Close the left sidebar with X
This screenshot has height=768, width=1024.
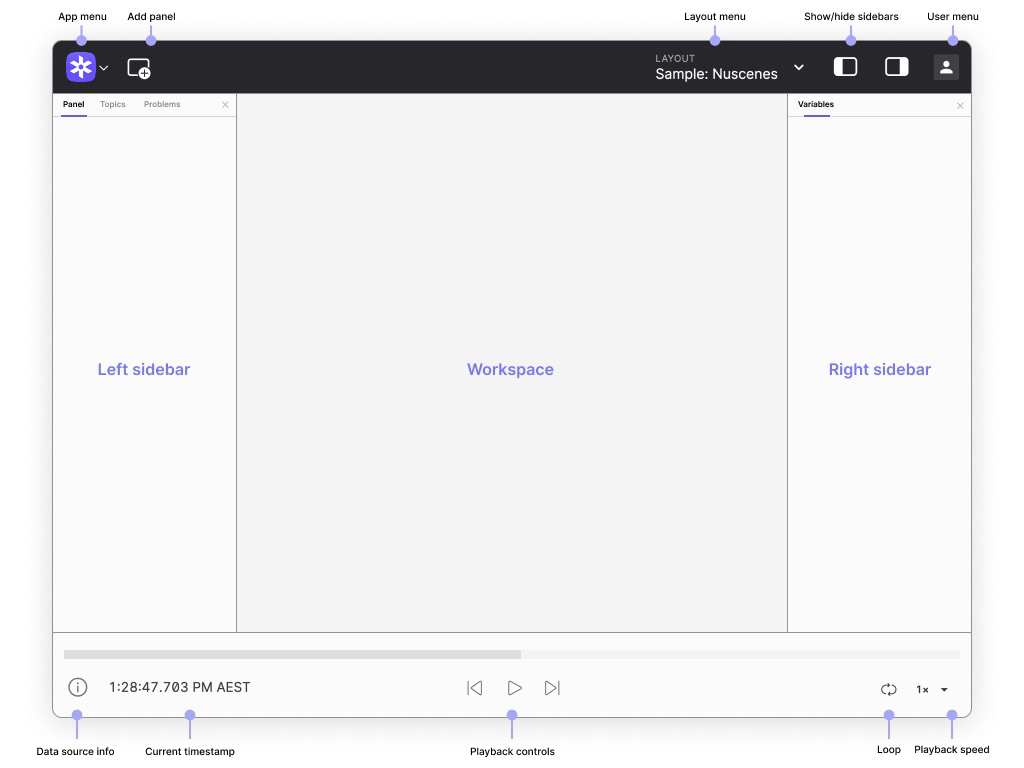click(x=225, y=105)
